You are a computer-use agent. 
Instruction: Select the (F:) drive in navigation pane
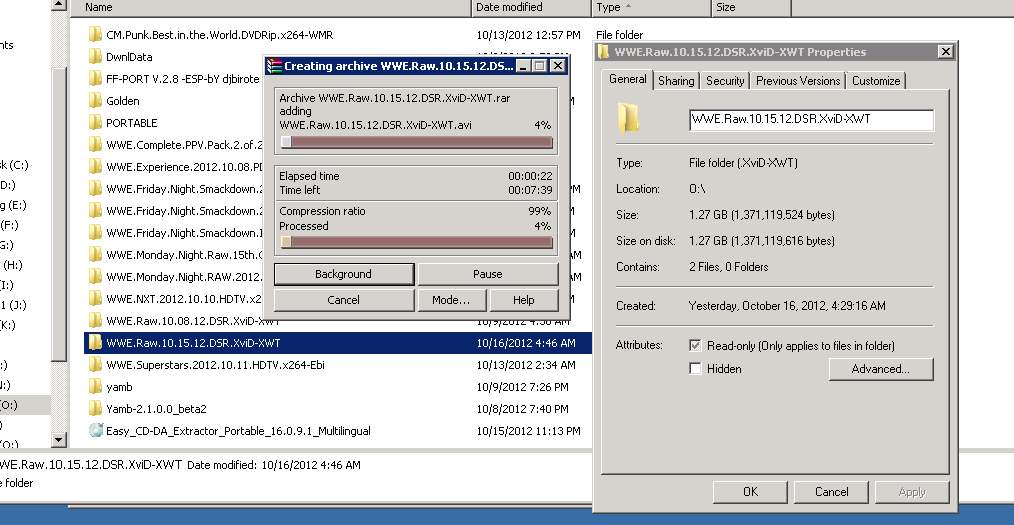click(10, 225)
